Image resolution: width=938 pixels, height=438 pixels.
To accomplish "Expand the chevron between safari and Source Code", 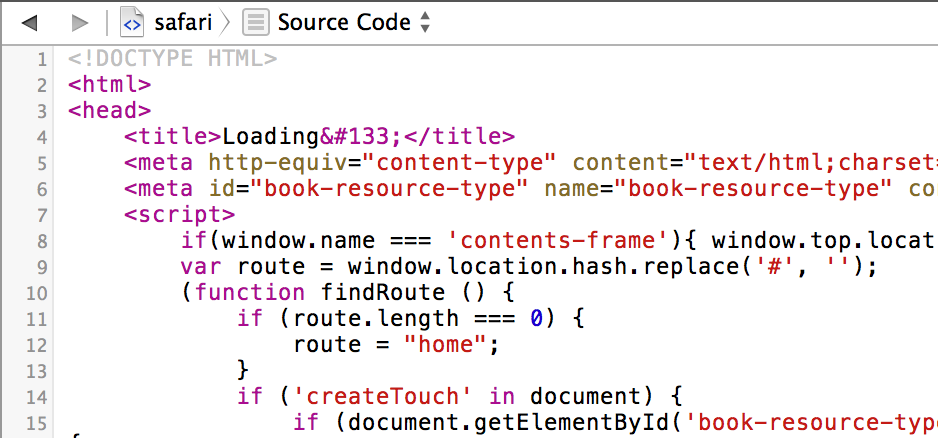I will coord(227,22).
